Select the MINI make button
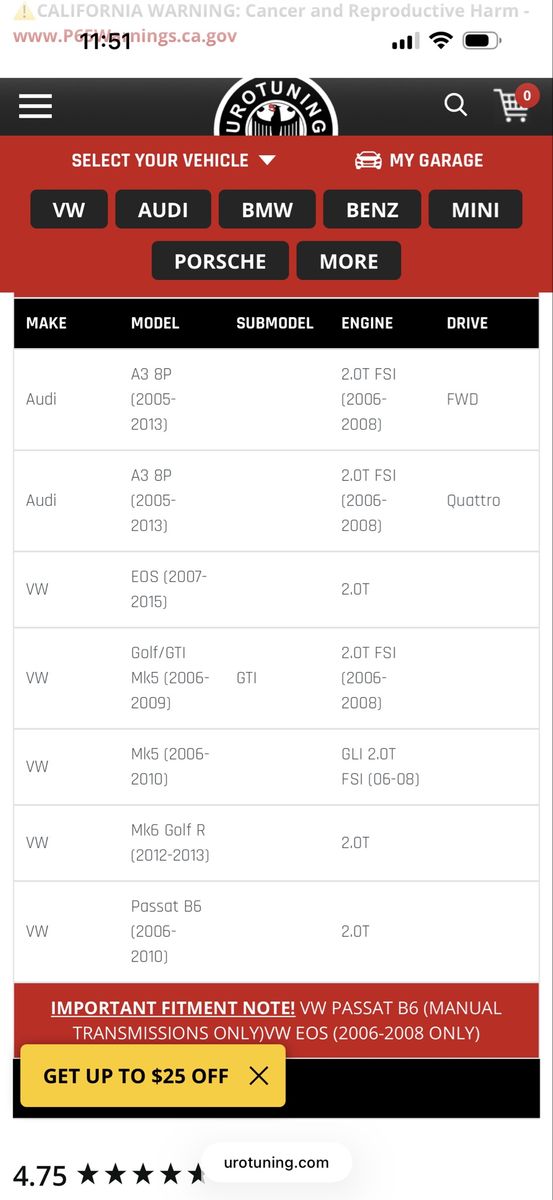 click(475, 210)
